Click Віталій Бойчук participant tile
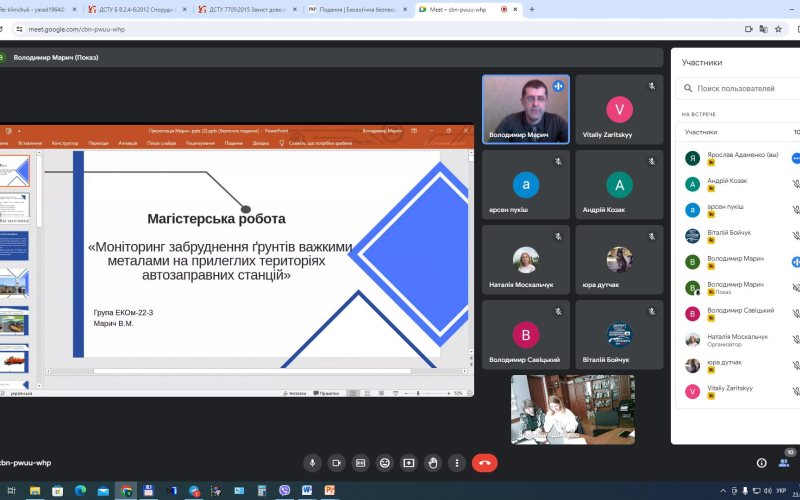This screenshot has width=800, height=500. tap(619, 334)
